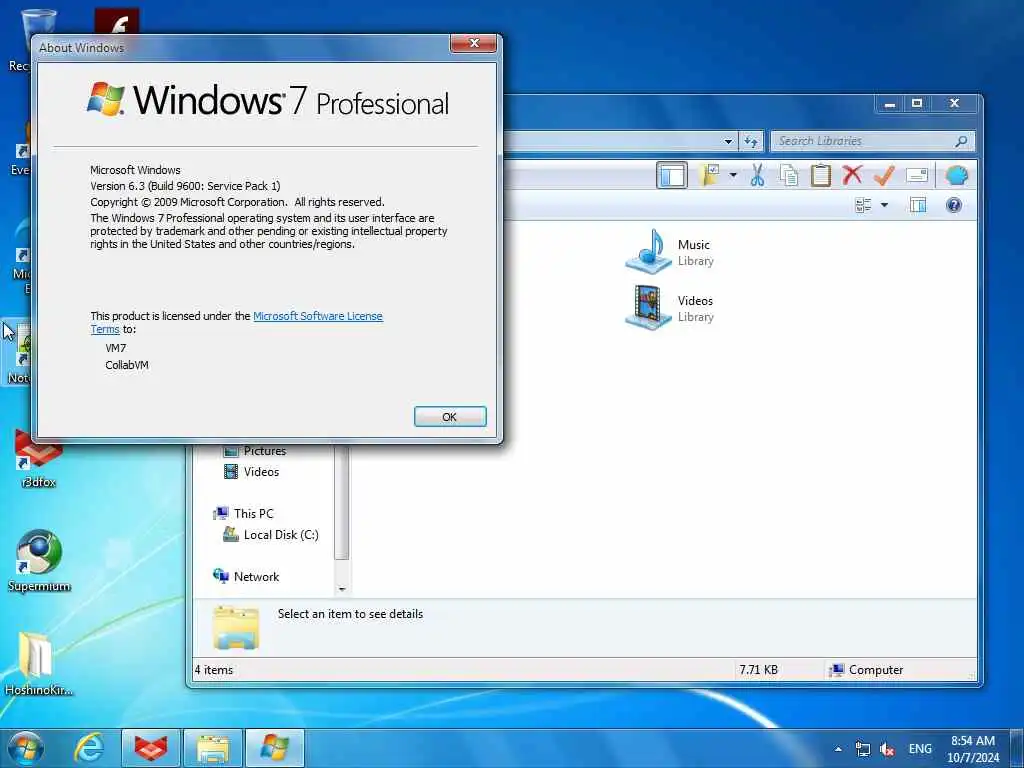Click the File Explorer taskbar button
The width and height of the screenshot is (1024, 768).
[213, 748]
